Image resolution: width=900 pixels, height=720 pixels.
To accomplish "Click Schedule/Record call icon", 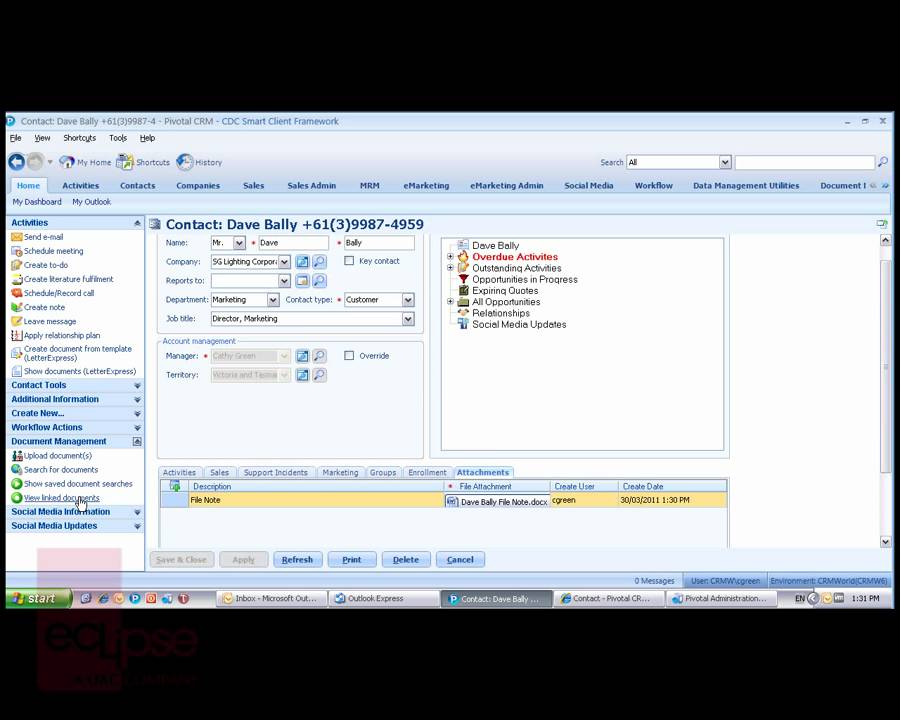I will (17, 293).
